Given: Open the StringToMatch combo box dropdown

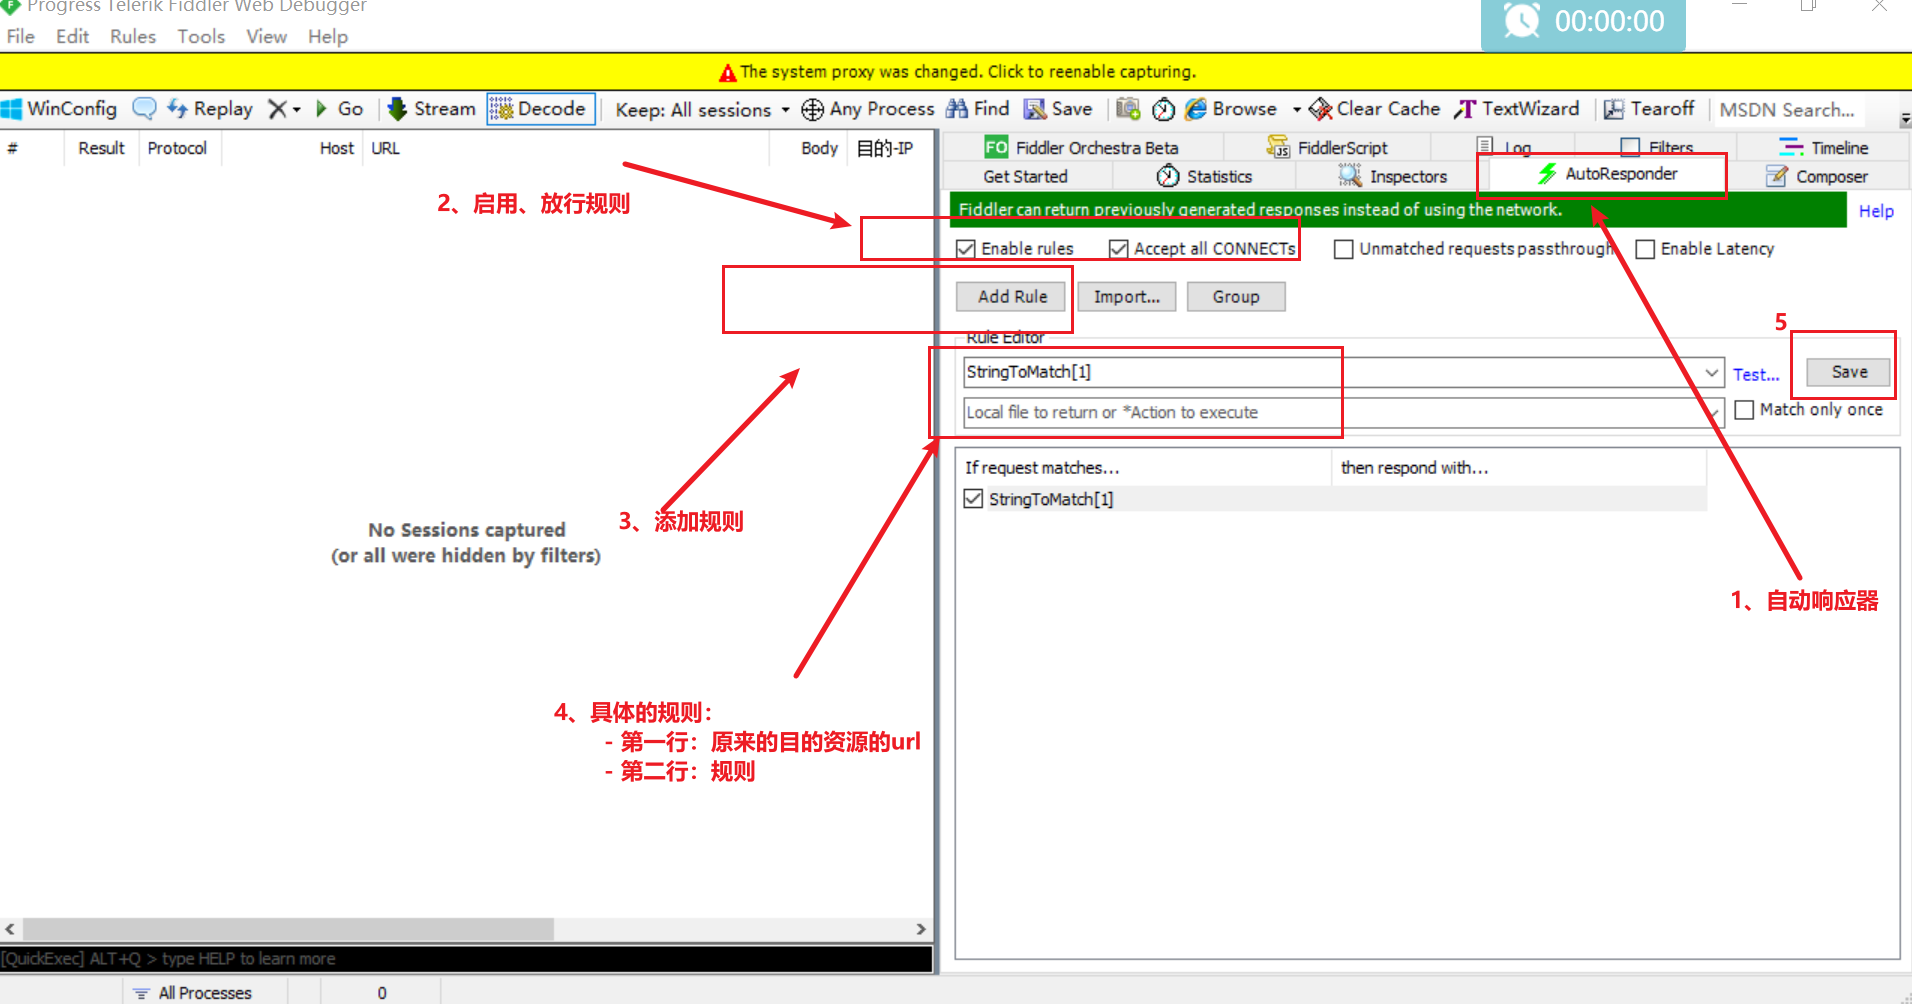Looking at the screenshot, I should tap(1712, 372).
